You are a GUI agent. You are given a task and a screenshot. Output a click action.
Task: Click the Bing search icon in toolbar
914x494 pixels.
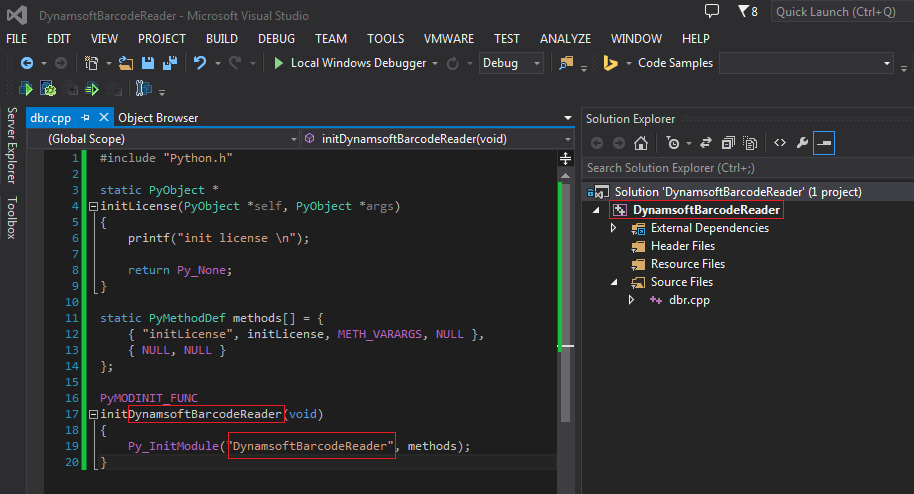coord(610,63)
